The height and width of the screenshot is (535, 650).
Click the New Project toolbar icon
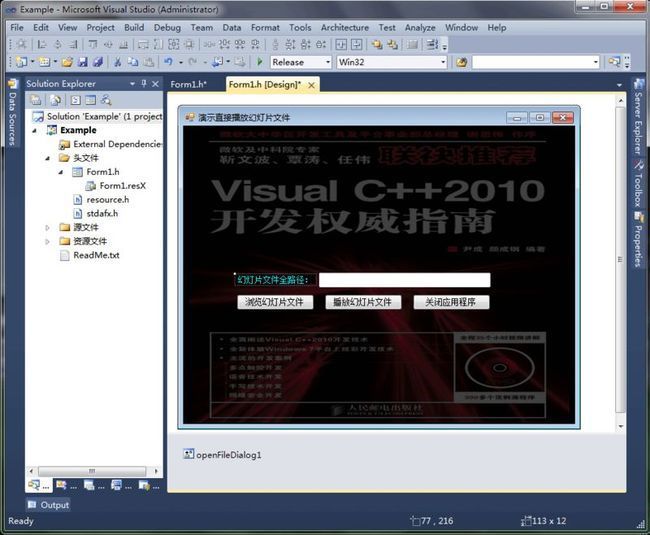21,62
